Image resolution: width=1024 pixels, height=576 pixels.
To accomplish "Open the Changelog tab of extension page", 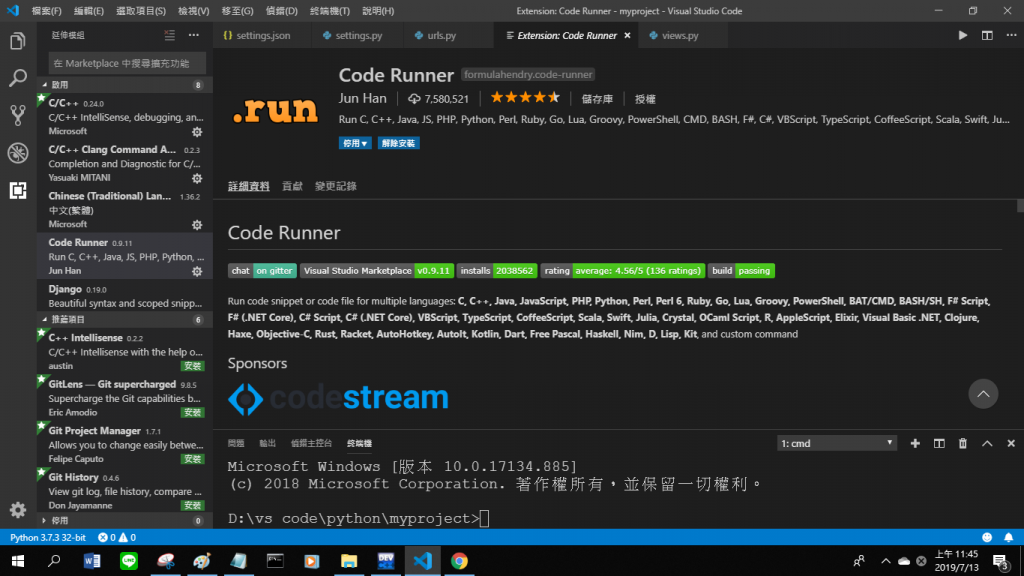I will pos(336,186).
